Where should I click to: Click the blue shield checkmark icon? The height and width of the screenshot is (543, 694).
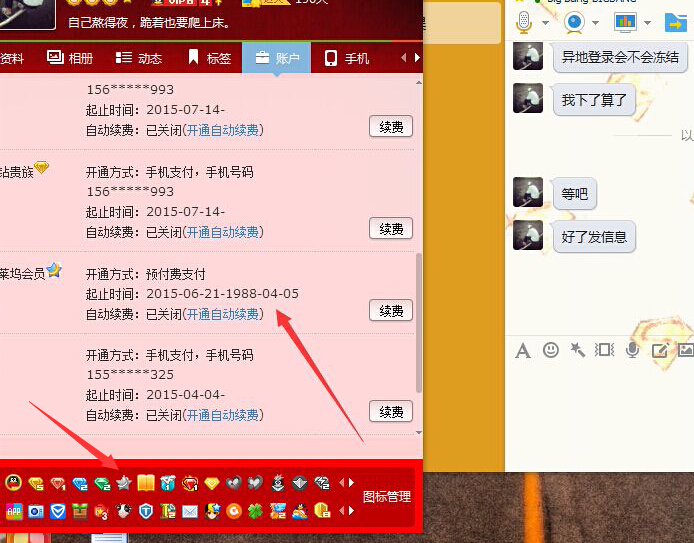click(x=58, y=511)
